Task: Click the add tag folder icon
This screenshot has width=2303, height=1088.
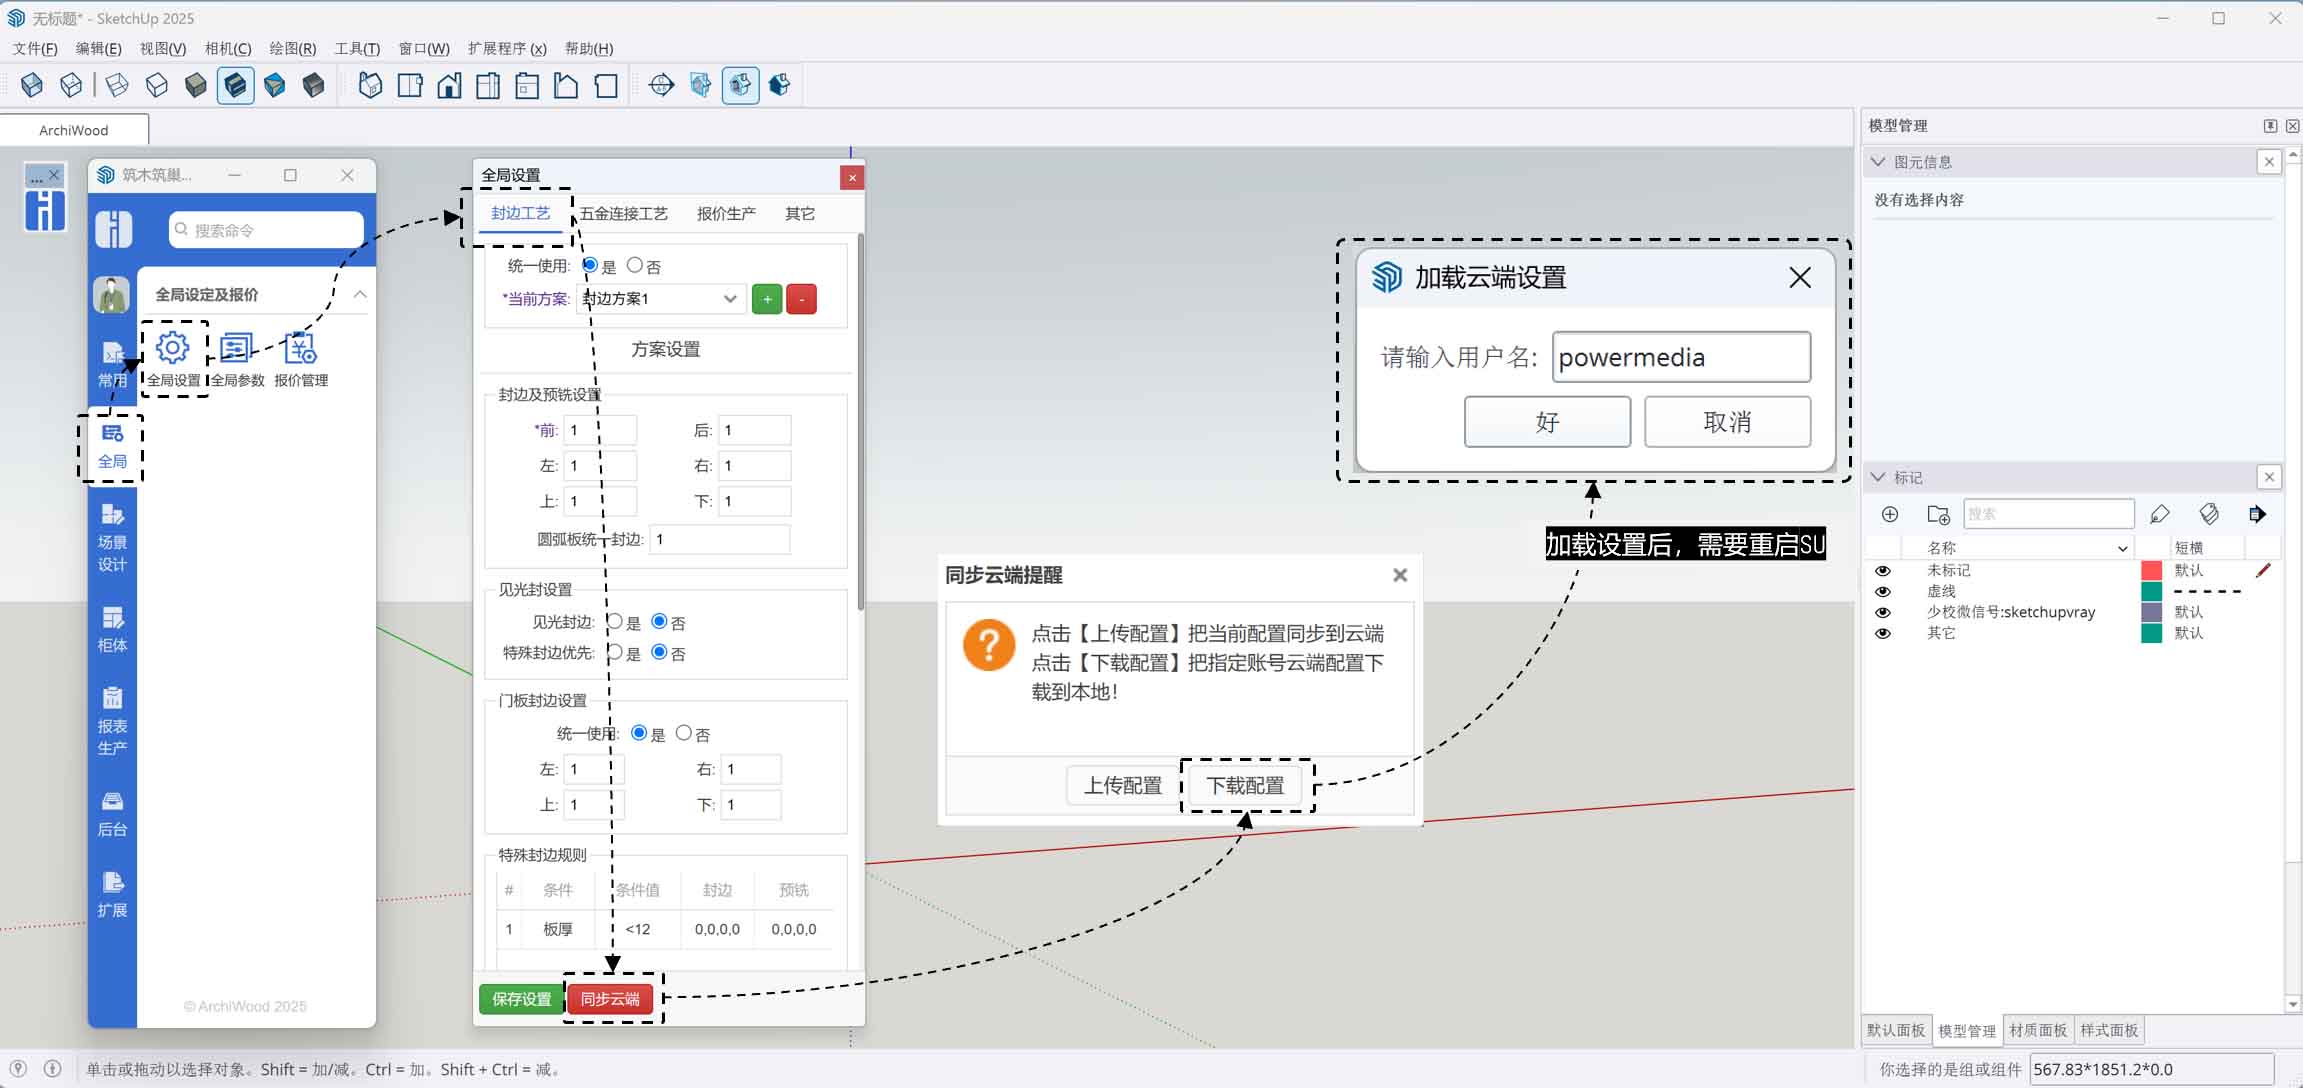Action: [1938, 514]
